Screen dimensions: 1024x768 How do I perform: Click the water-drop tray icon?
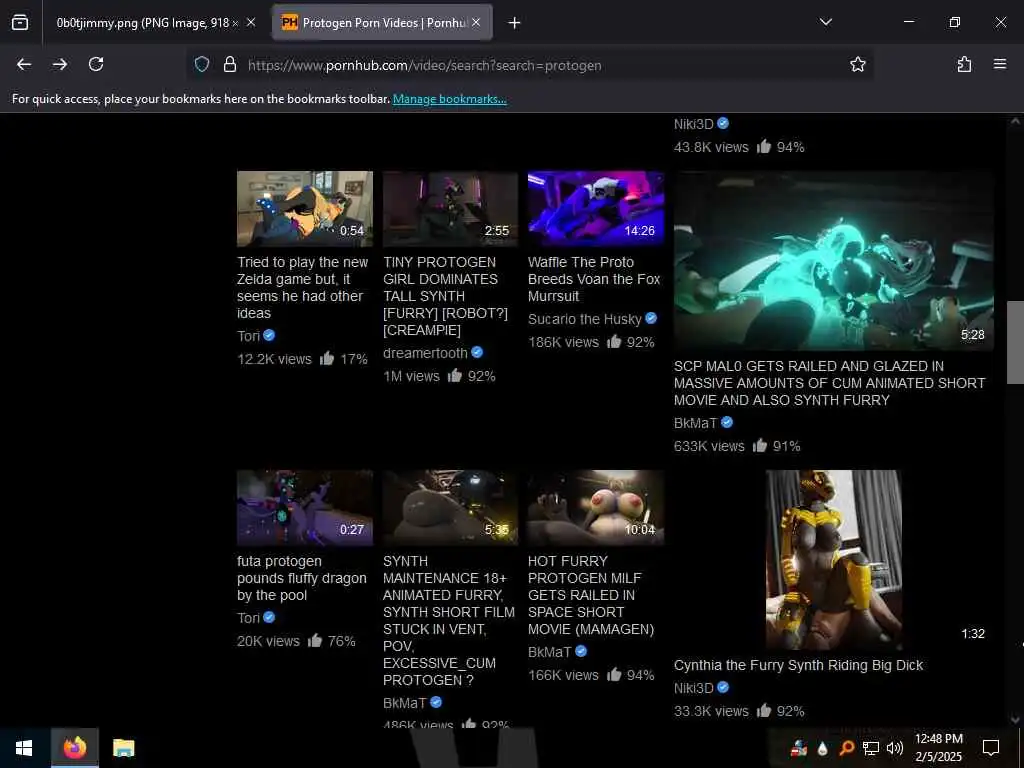[822, 748]
